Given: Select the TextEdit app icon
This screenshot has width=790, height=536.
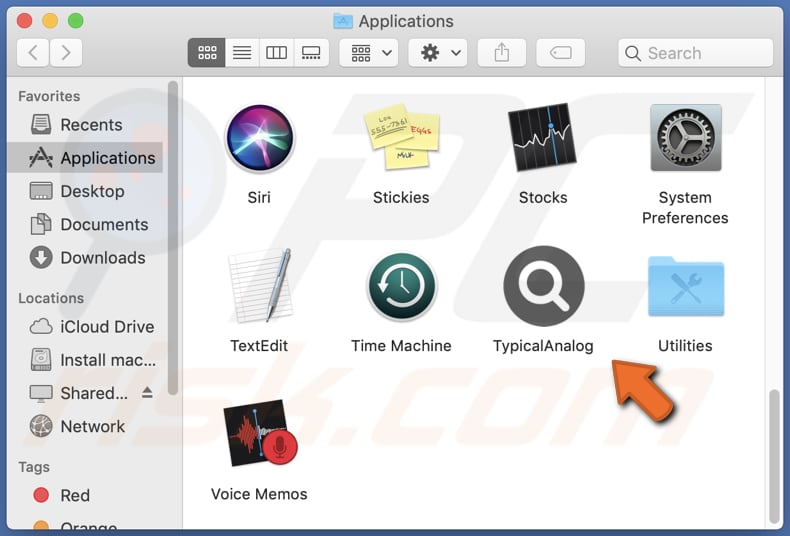Looking at the screenshot, I should [260, 285].
